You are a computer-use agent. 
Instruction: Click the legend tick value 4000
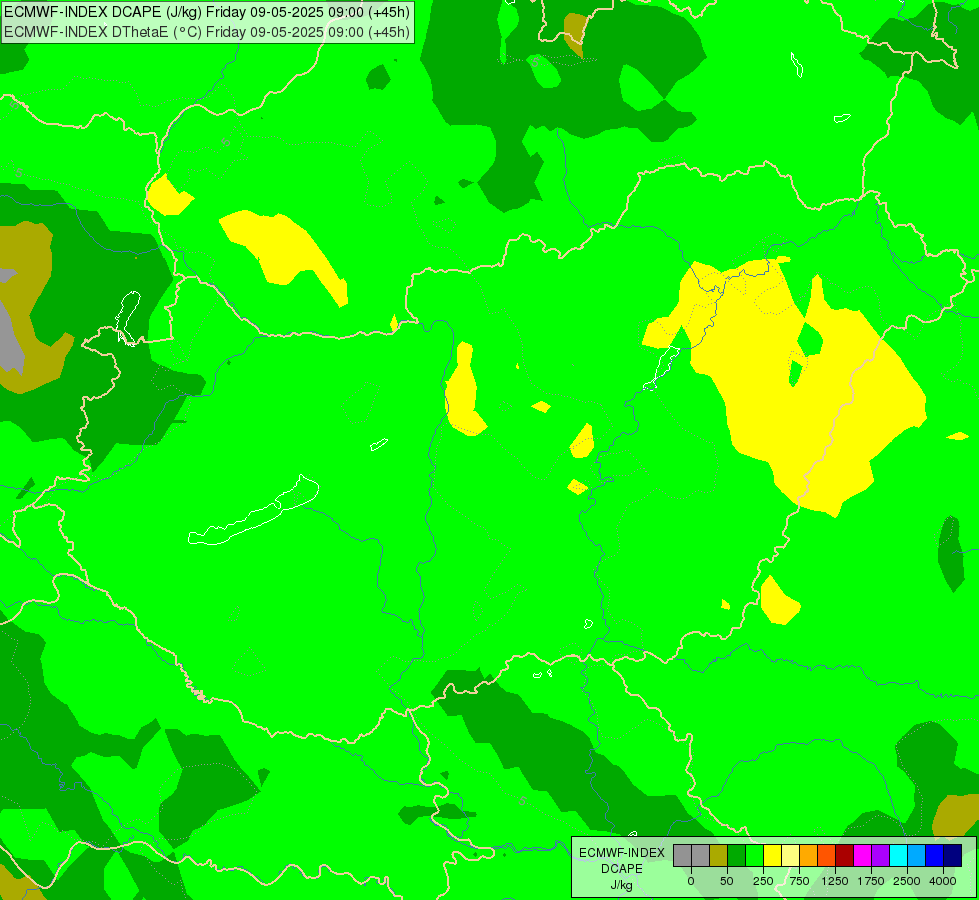943,881
